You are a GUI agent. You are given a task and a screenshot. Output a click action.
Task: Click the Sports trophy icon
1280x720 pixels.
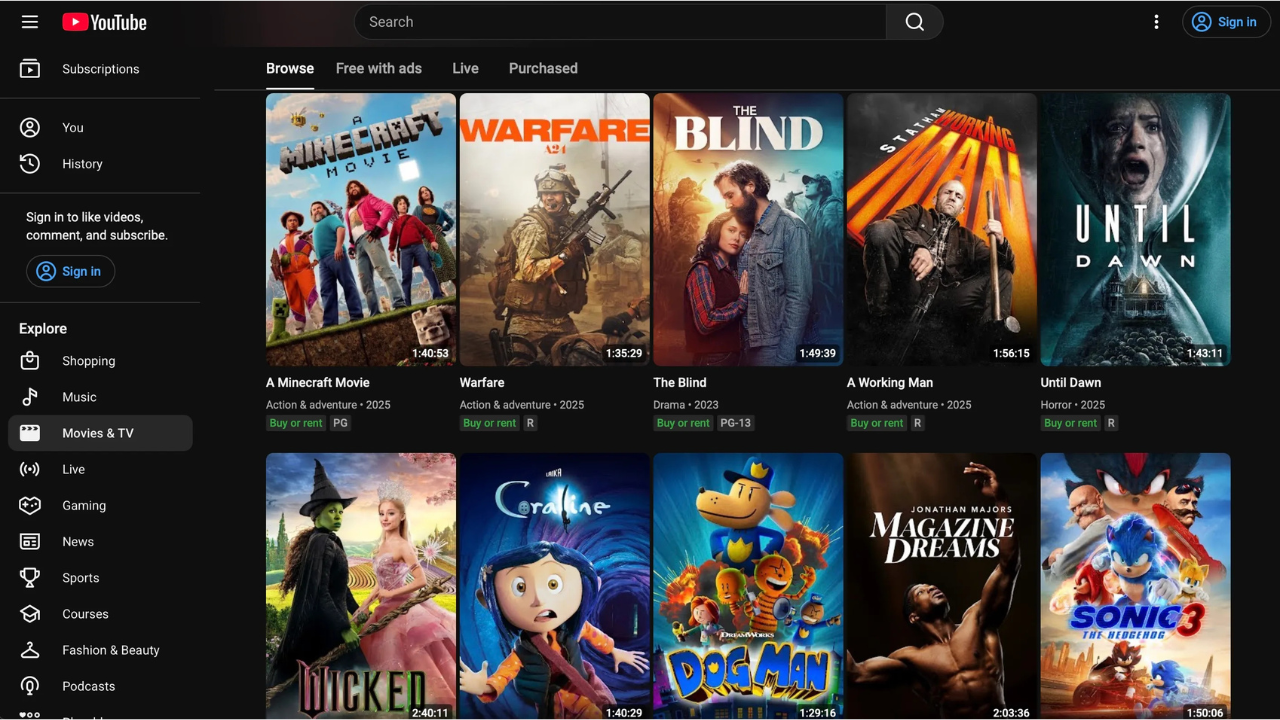pyautogui.click(x=30, y=578)
